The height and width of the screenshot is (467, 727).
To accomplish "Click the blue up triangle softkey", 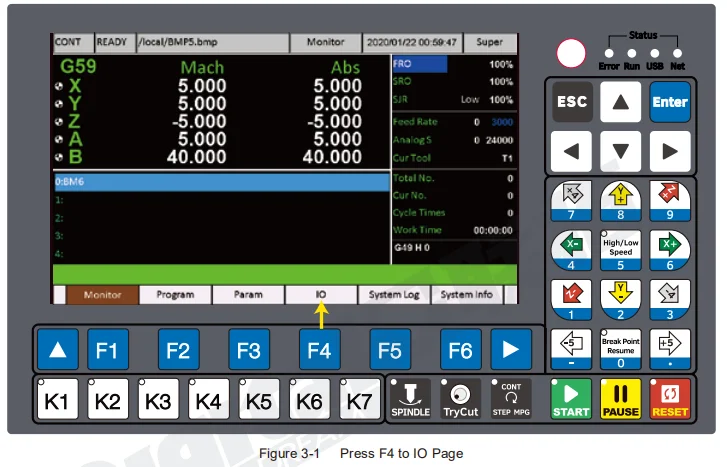I will pyautogui.click(x=57, y=350).
